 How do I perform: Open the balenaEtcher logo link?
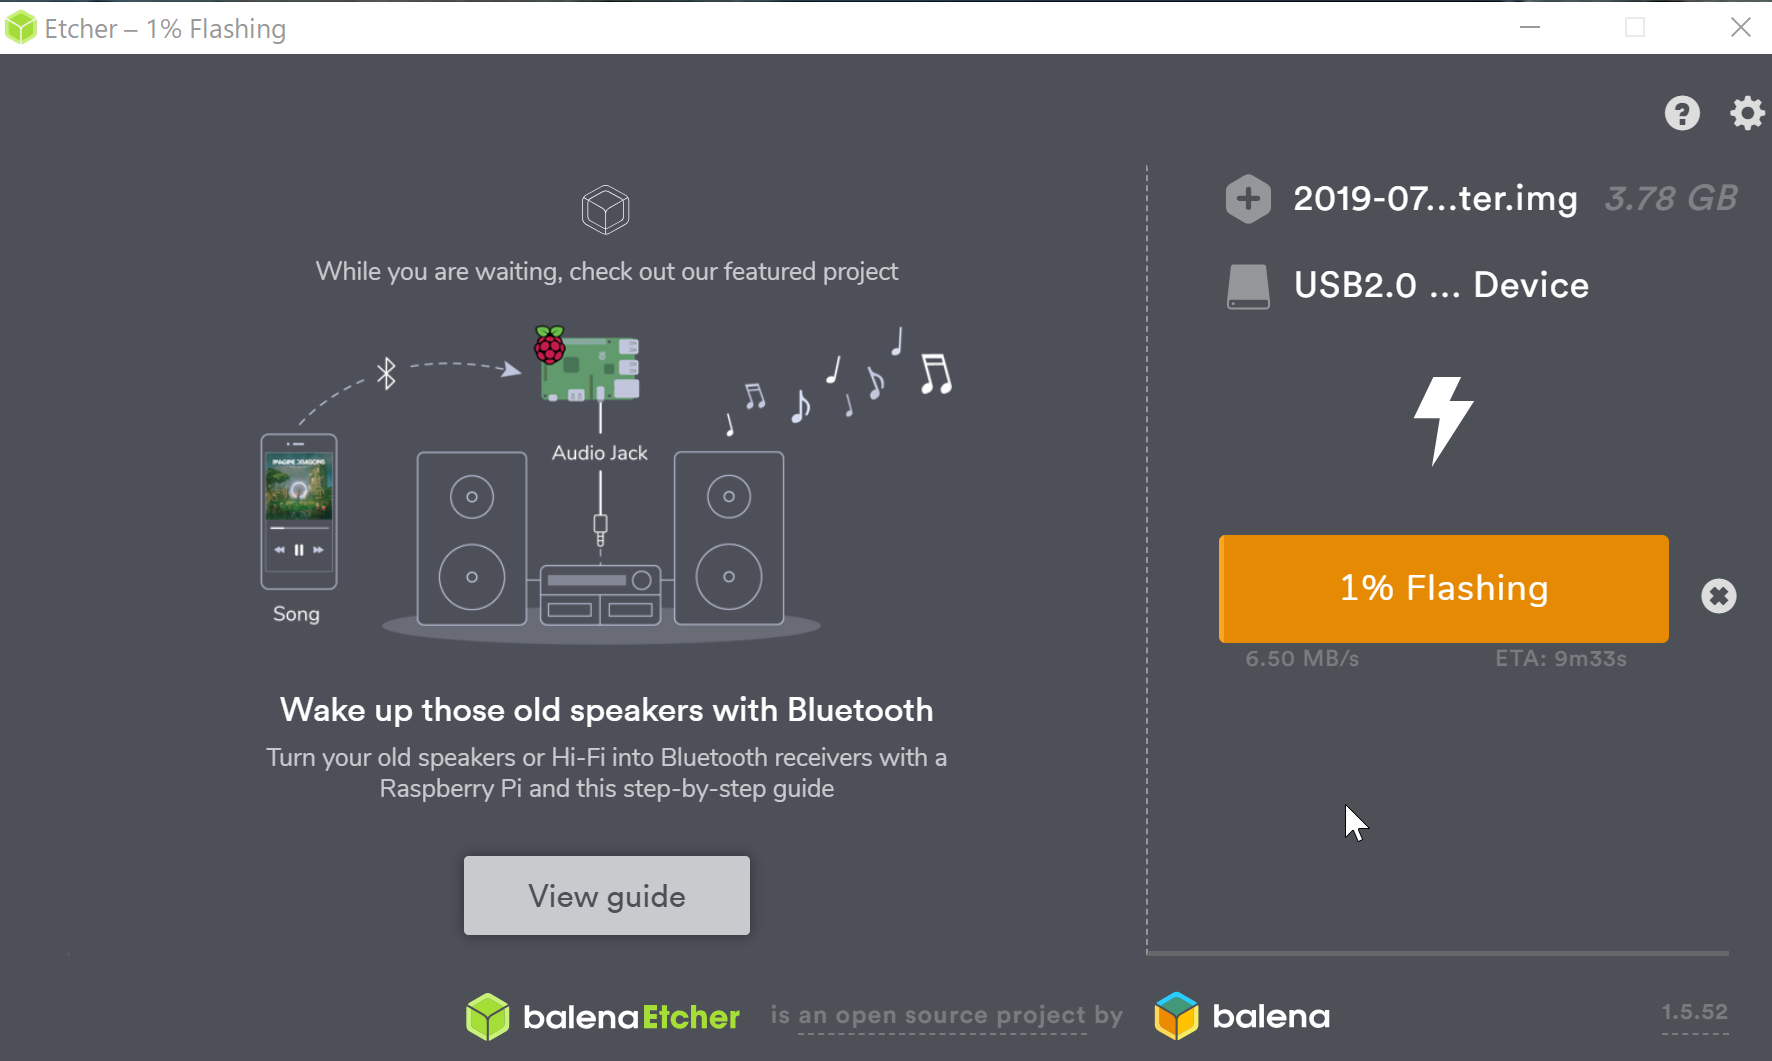pos(603,1017)
